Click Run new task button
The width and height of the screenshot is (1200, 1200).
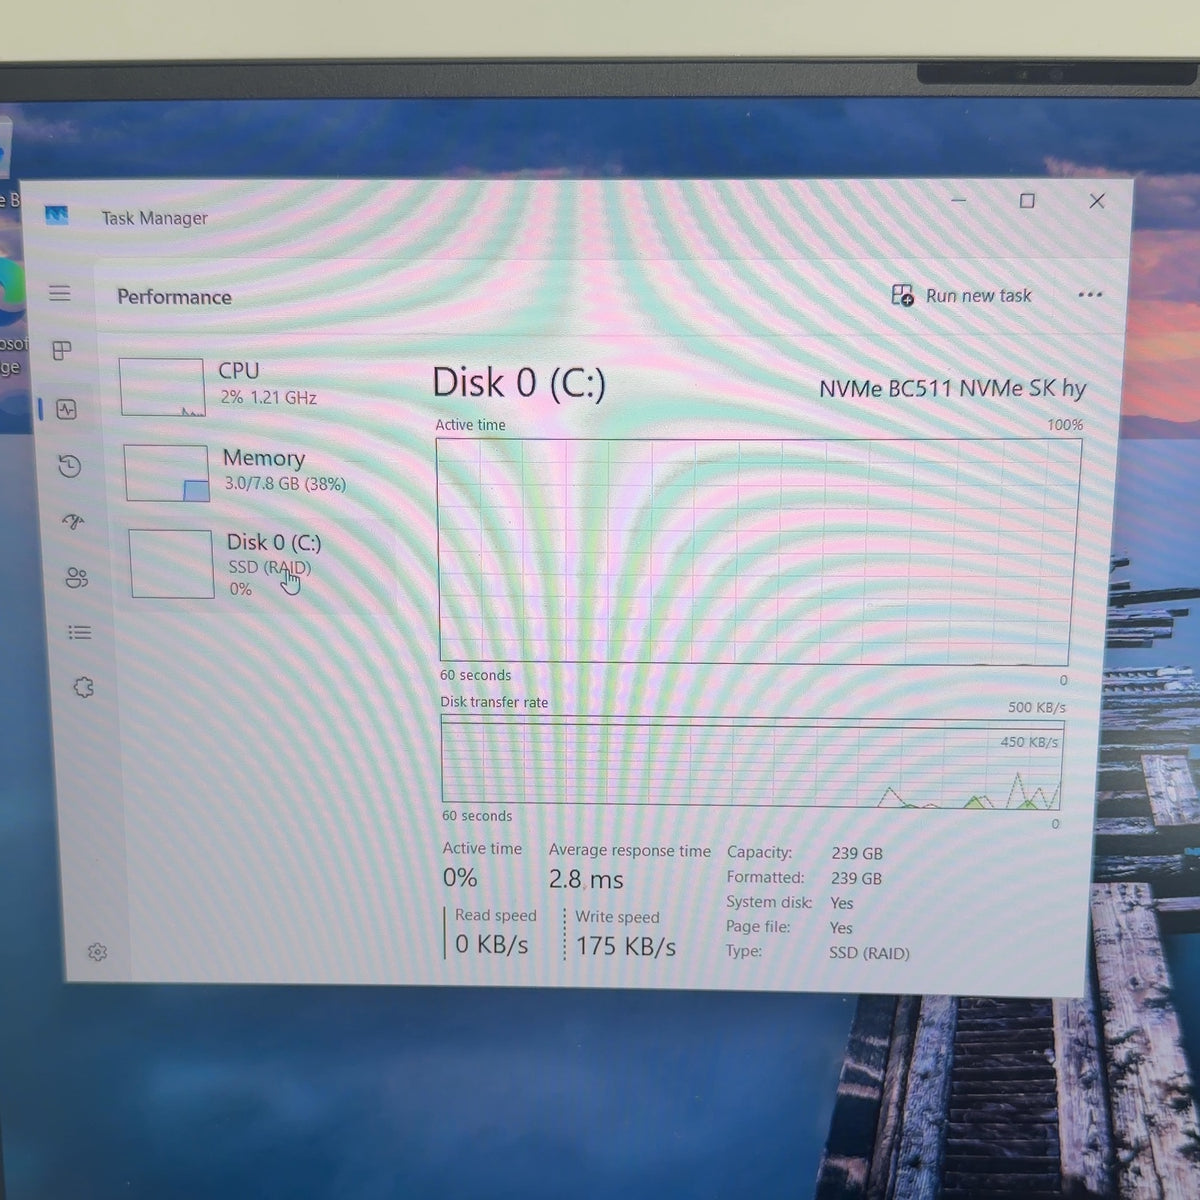(961, 295)
